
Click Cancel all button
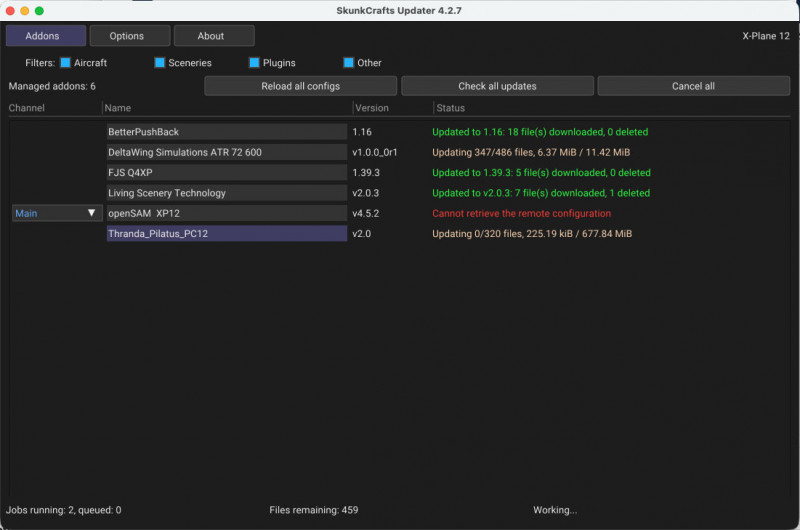pos(693,86)
